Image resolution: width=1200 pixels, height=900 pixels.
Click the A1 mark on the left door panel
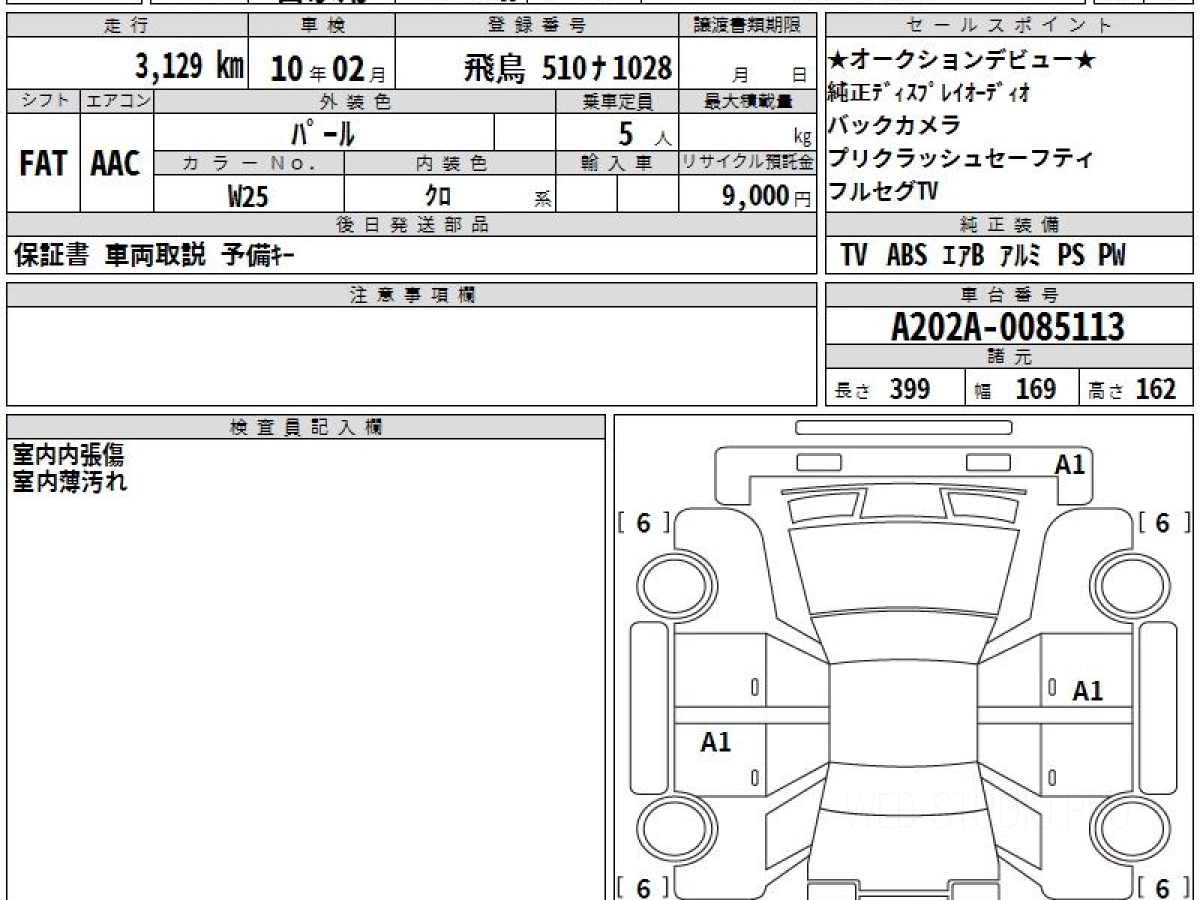tap(715, 742)
